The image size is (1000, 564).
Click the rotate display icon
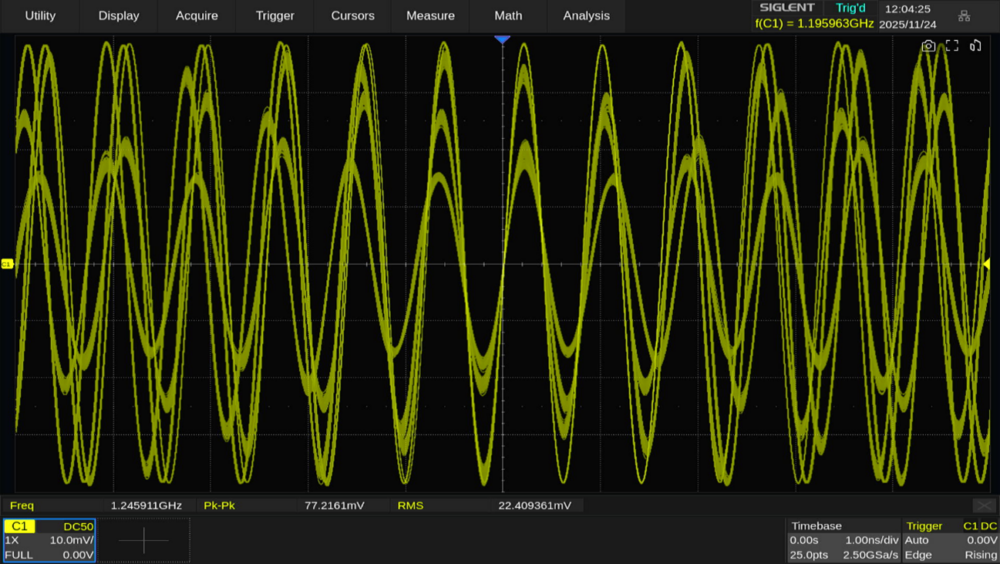pyautogui.click(x=977, y=46)
